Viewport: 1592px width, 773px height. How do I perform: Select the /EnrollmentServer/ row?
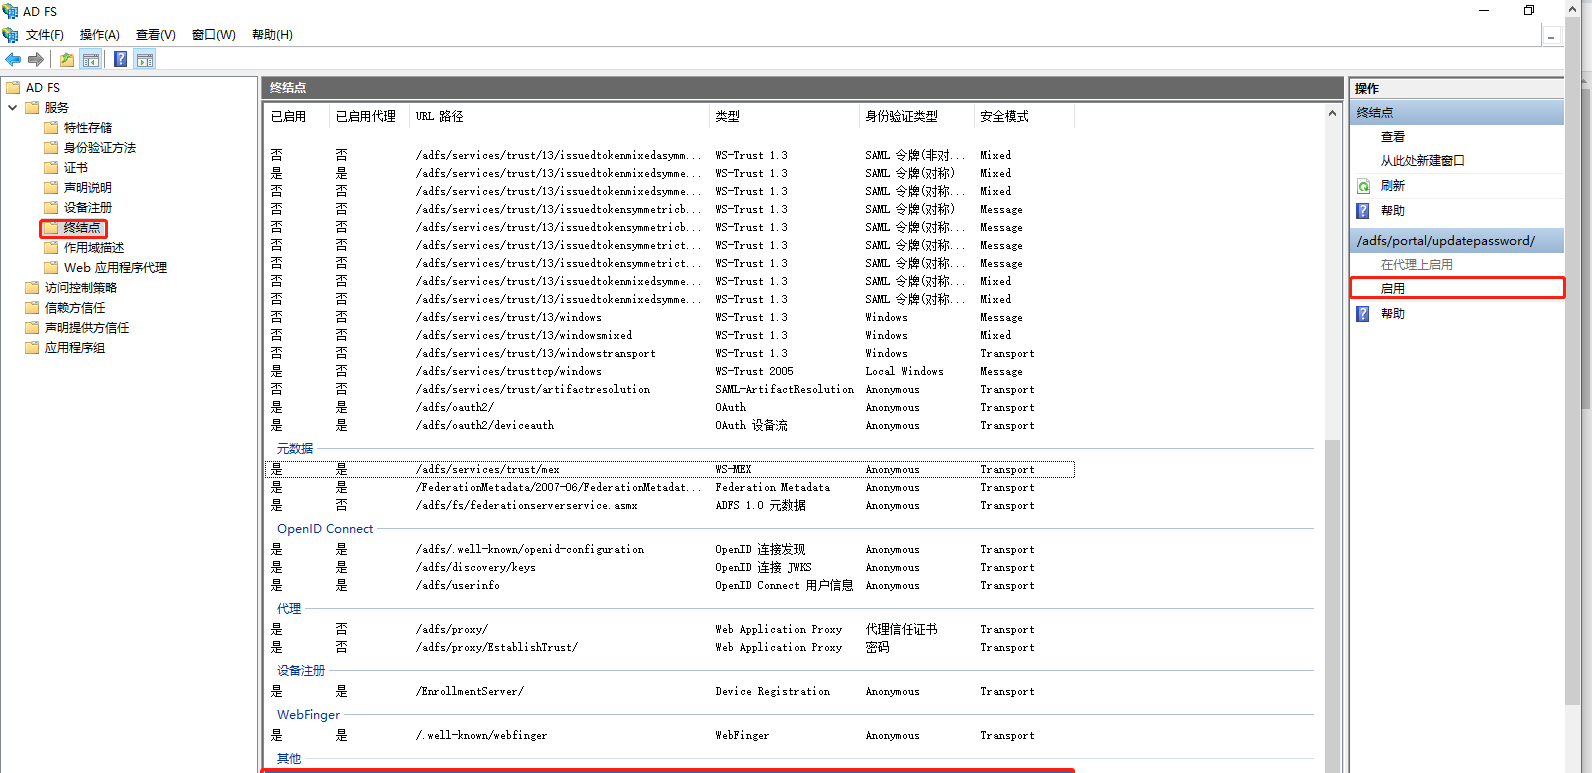670,692
